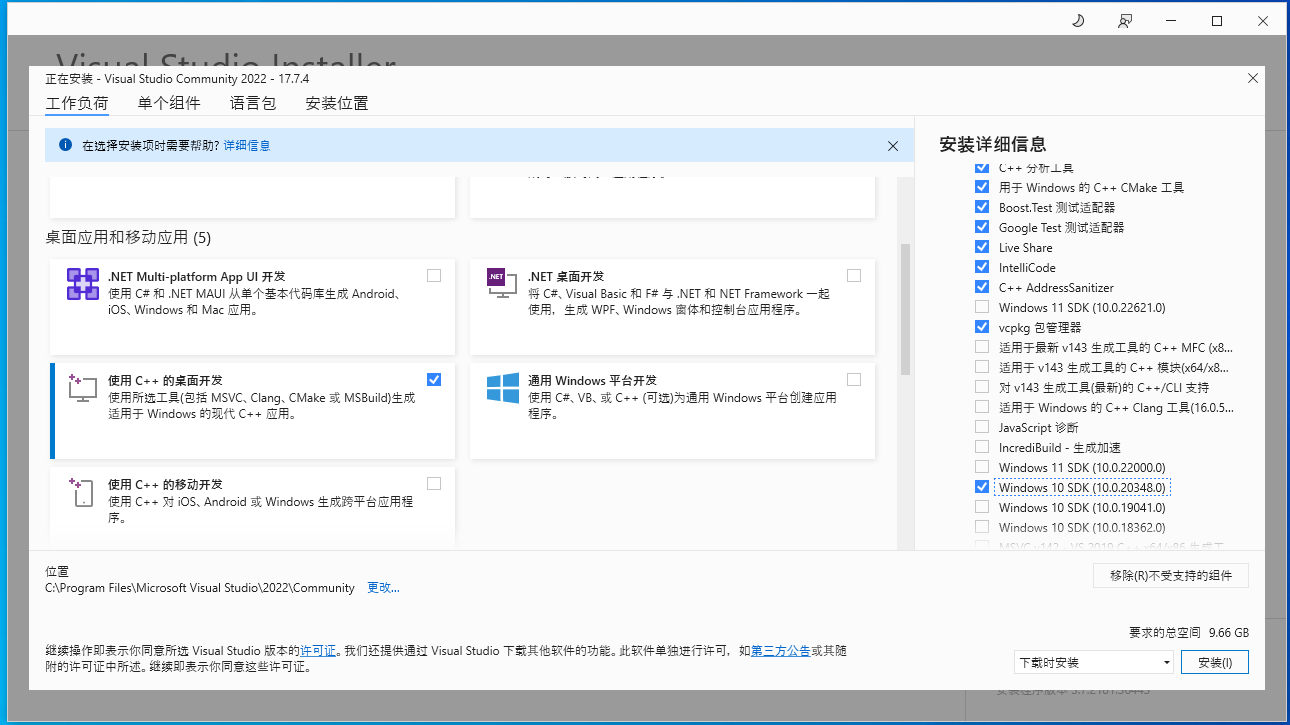Viewport: 1290px width, 725px height.
Task: Click the C++ desktop development icon
Action: (x=82, y=388)
